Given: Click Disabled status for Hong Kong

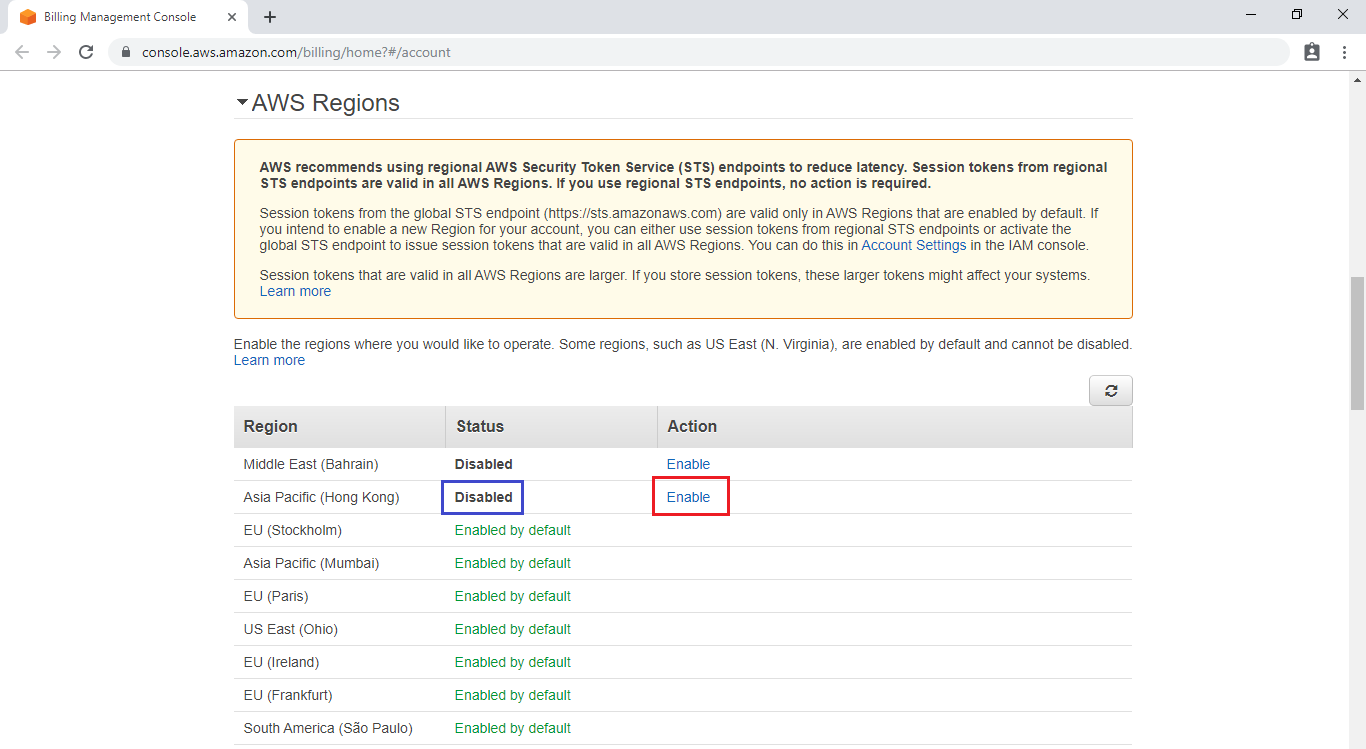Looking at the screenshot, I should click(x=483, y=497).
